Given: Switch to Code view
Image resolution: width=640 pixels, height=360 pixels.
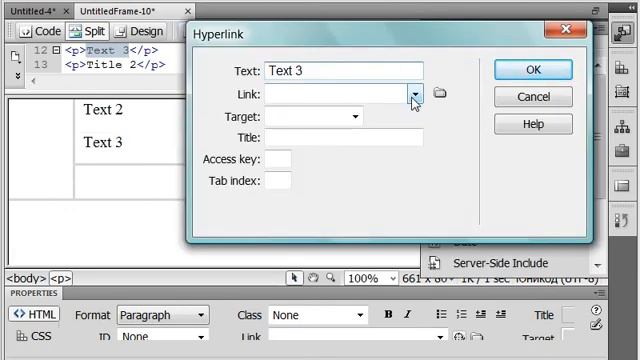Looking at the screenshot, I should click(40, 31).
